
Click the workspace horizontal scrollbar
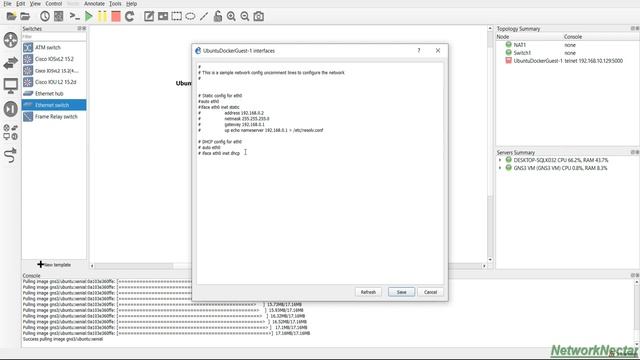(x=288, y=266)
